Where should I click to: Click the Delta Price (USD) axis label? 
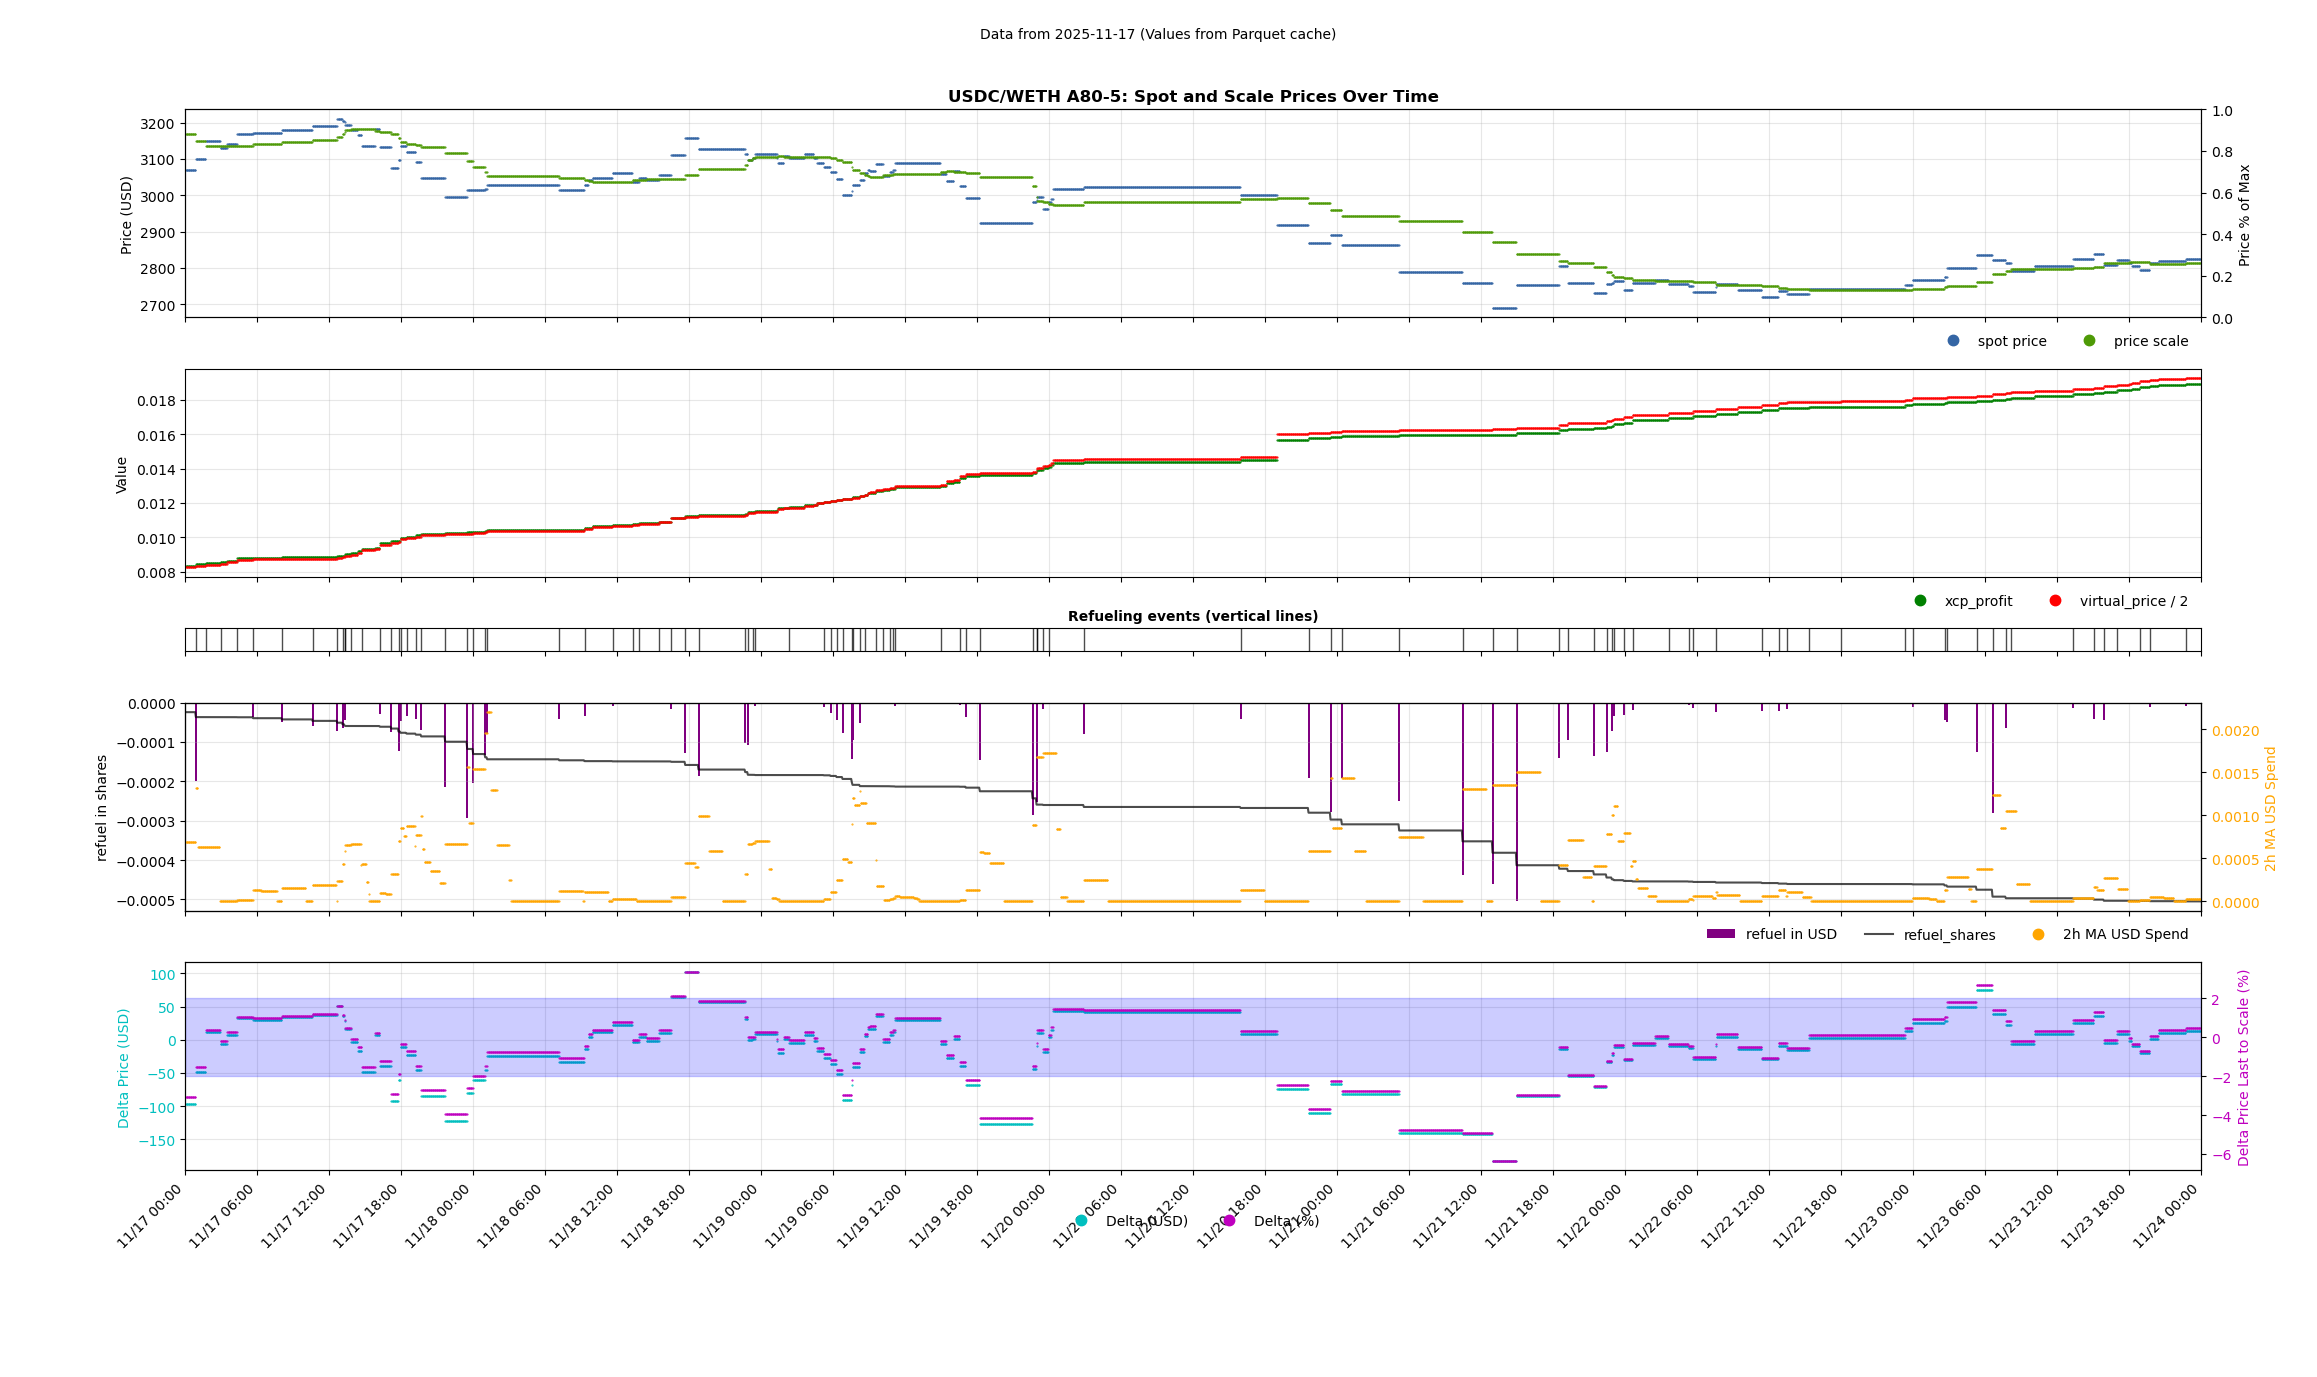(124, 1067)
